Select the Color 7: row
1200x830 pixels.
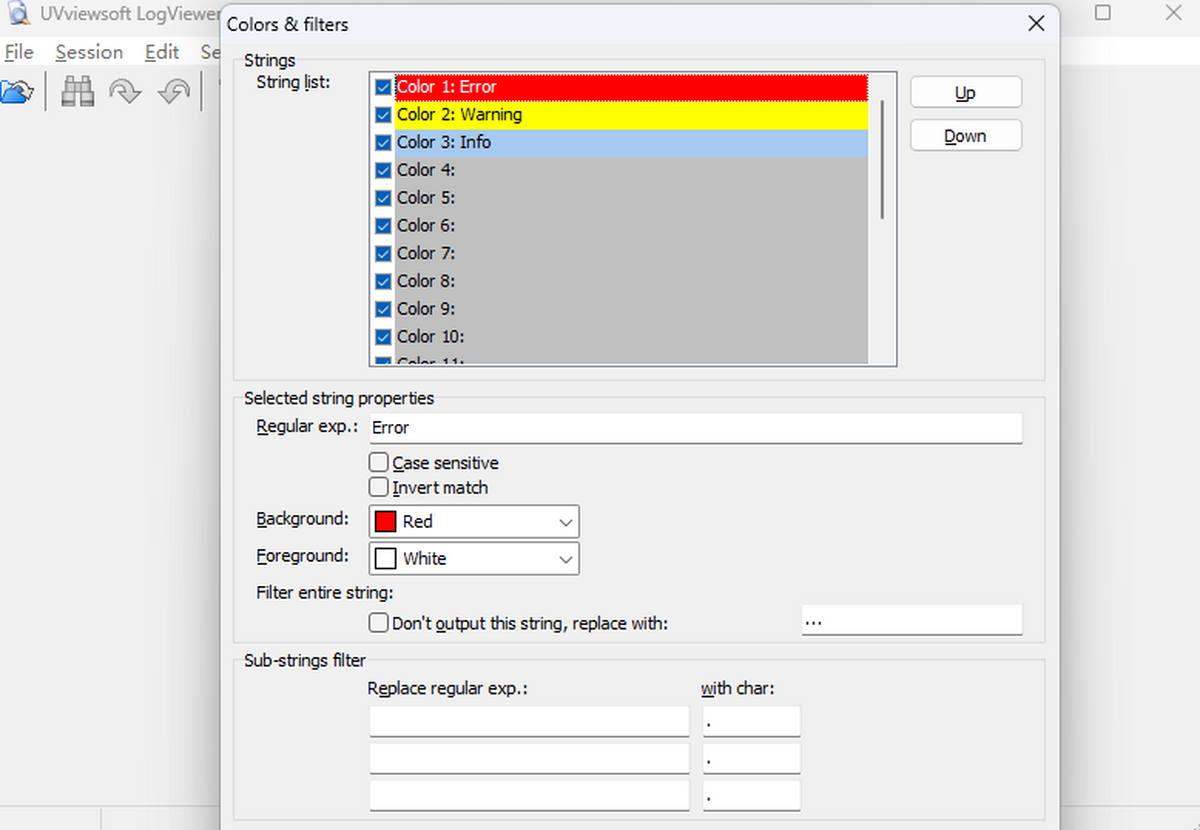(631, 254)
